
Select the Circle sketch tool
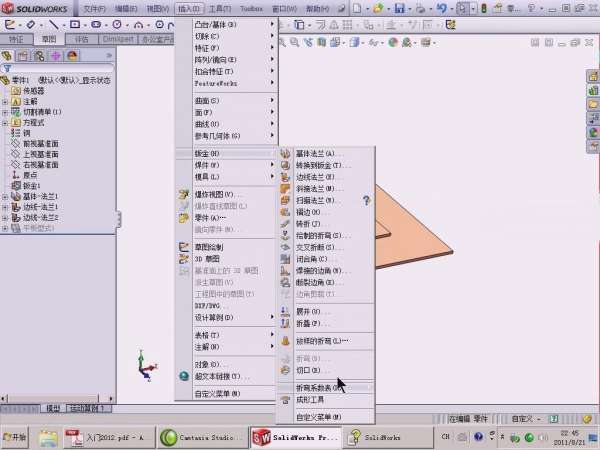tap(117, 25)
